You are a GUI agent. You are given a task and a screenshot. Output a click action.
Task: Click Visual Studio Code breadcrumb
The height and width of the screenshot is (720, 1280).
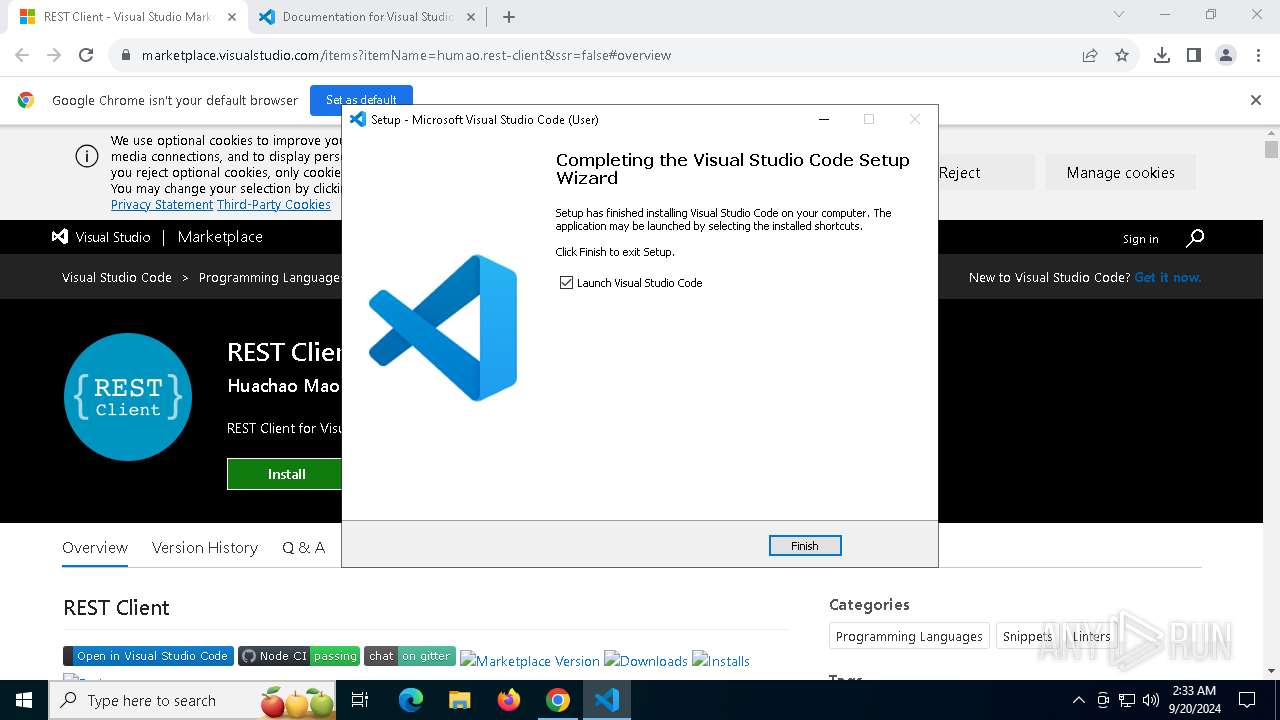[117, 277]
